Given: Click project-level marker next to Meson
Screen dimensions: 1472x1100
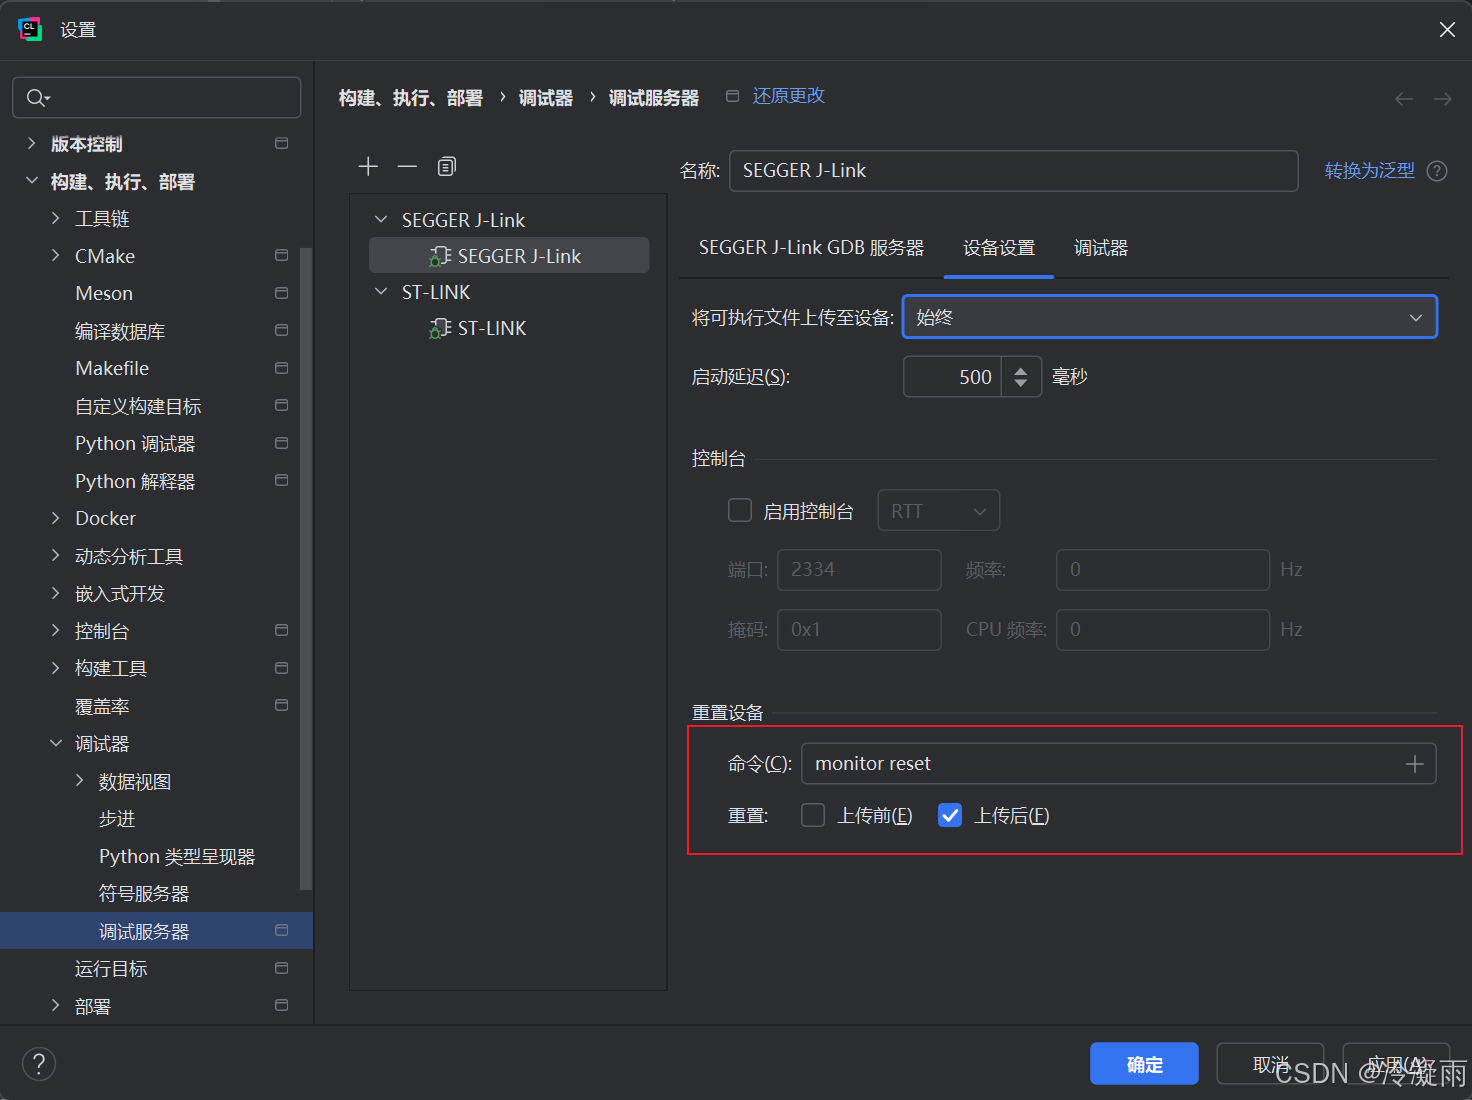Looking at the screenshot, I should 282,293.
